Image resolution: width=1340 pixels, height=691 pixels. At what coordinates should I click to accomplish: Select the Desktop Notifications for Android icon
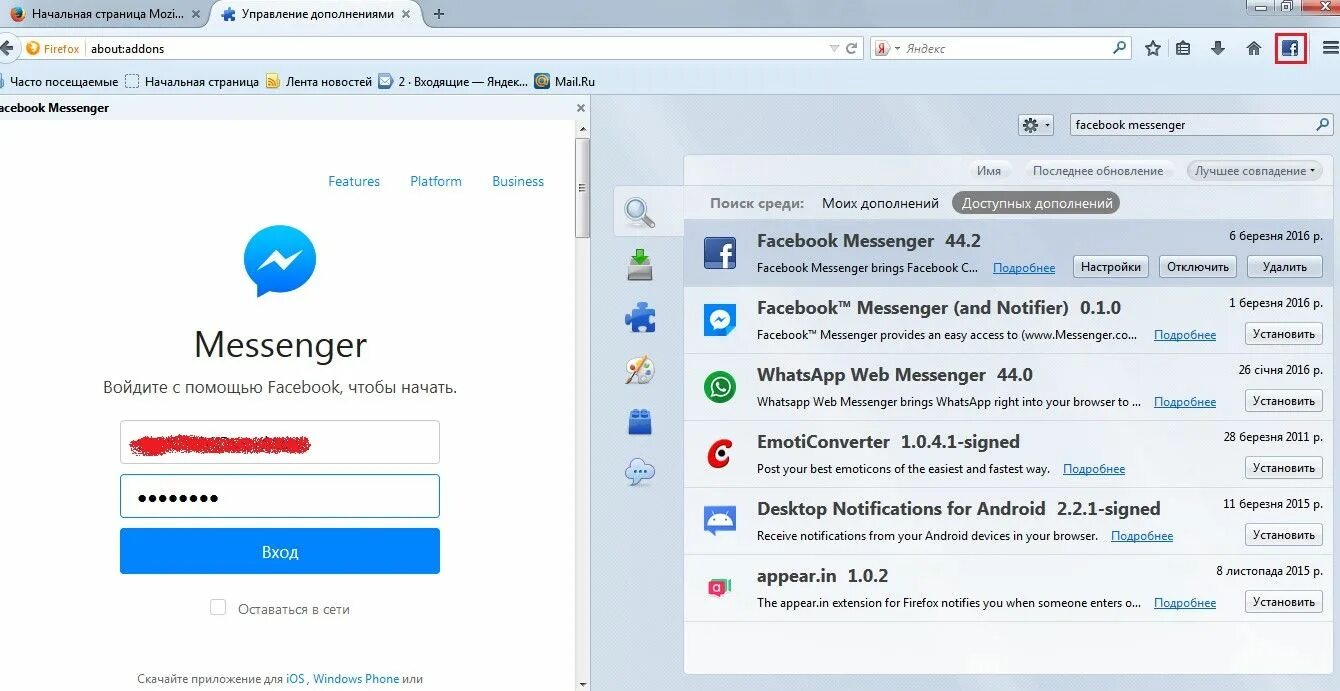pyautogui.click(x=720, y=521)
